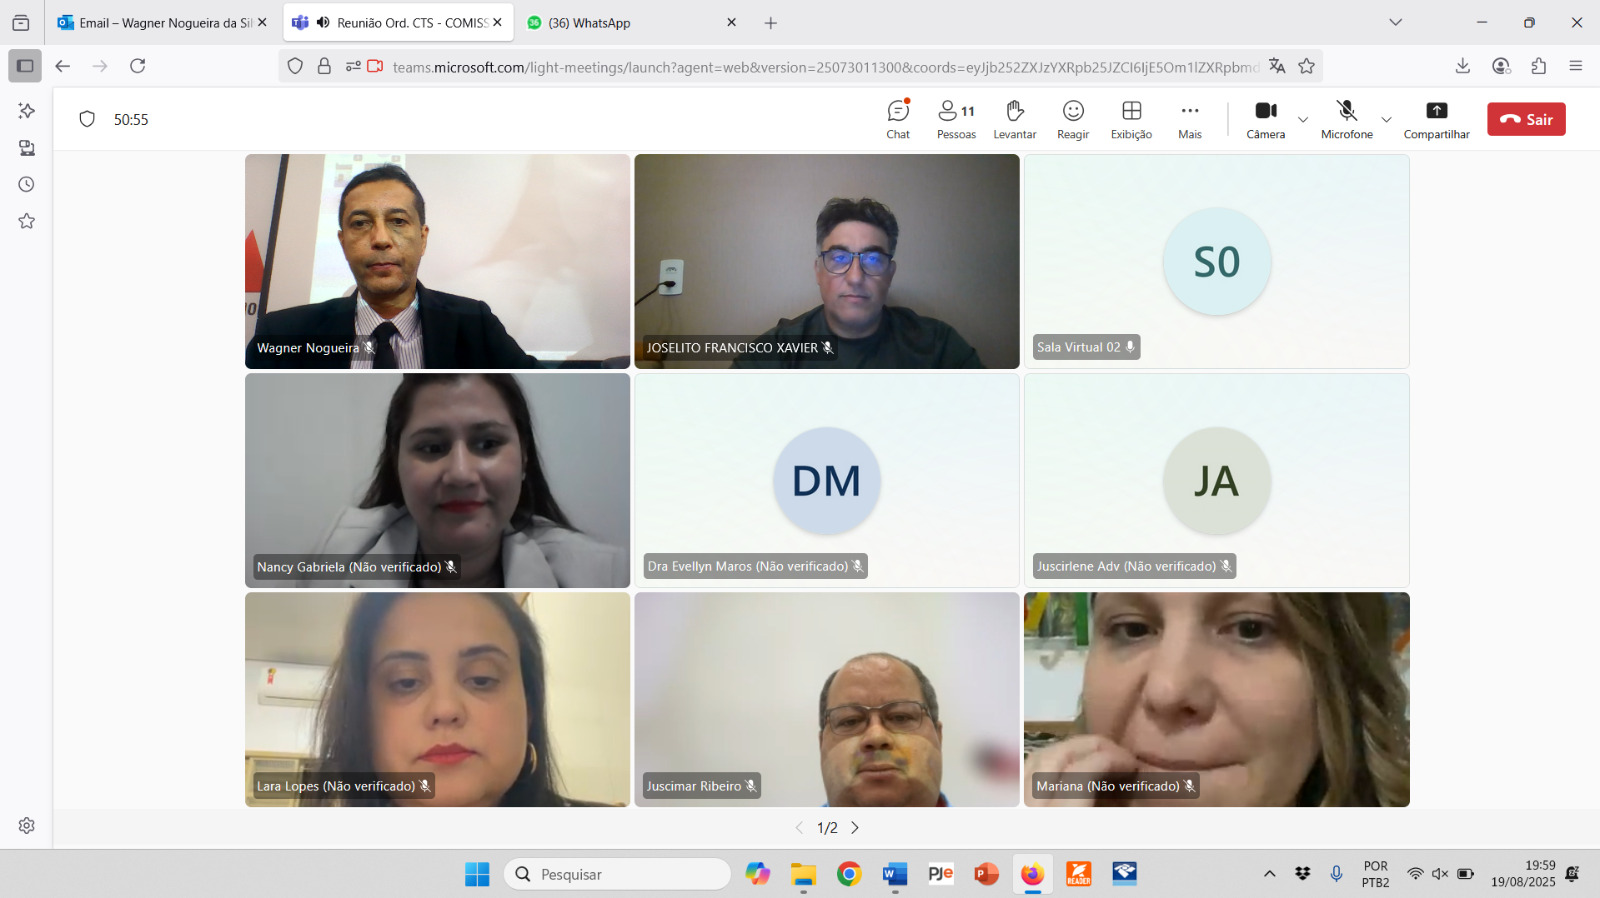Open File Explorer from the taskbar
Image resolution: width=1600 pixels, height=898 pixels.
click(803, 874)
